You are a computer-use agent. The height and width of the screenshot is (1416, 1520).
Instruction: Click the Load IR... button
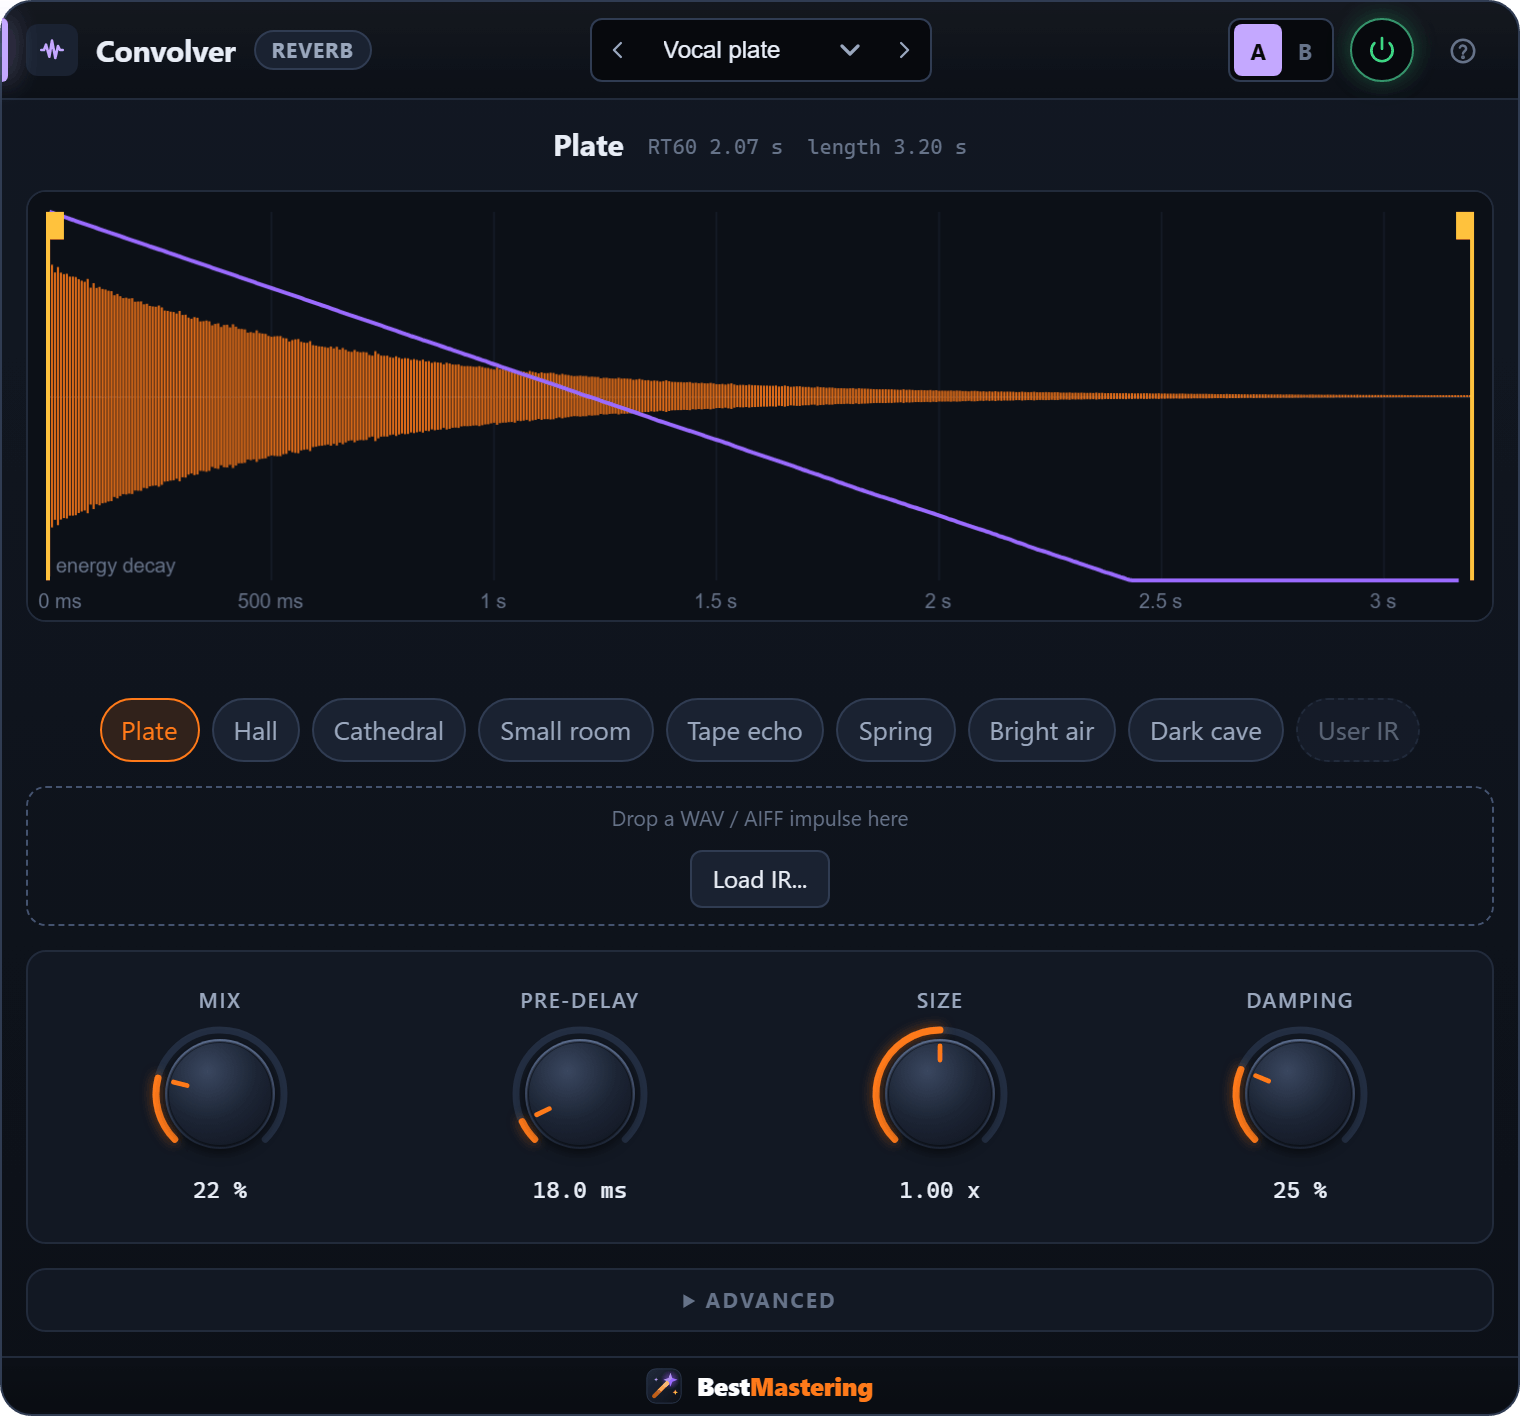coord(760,879)
